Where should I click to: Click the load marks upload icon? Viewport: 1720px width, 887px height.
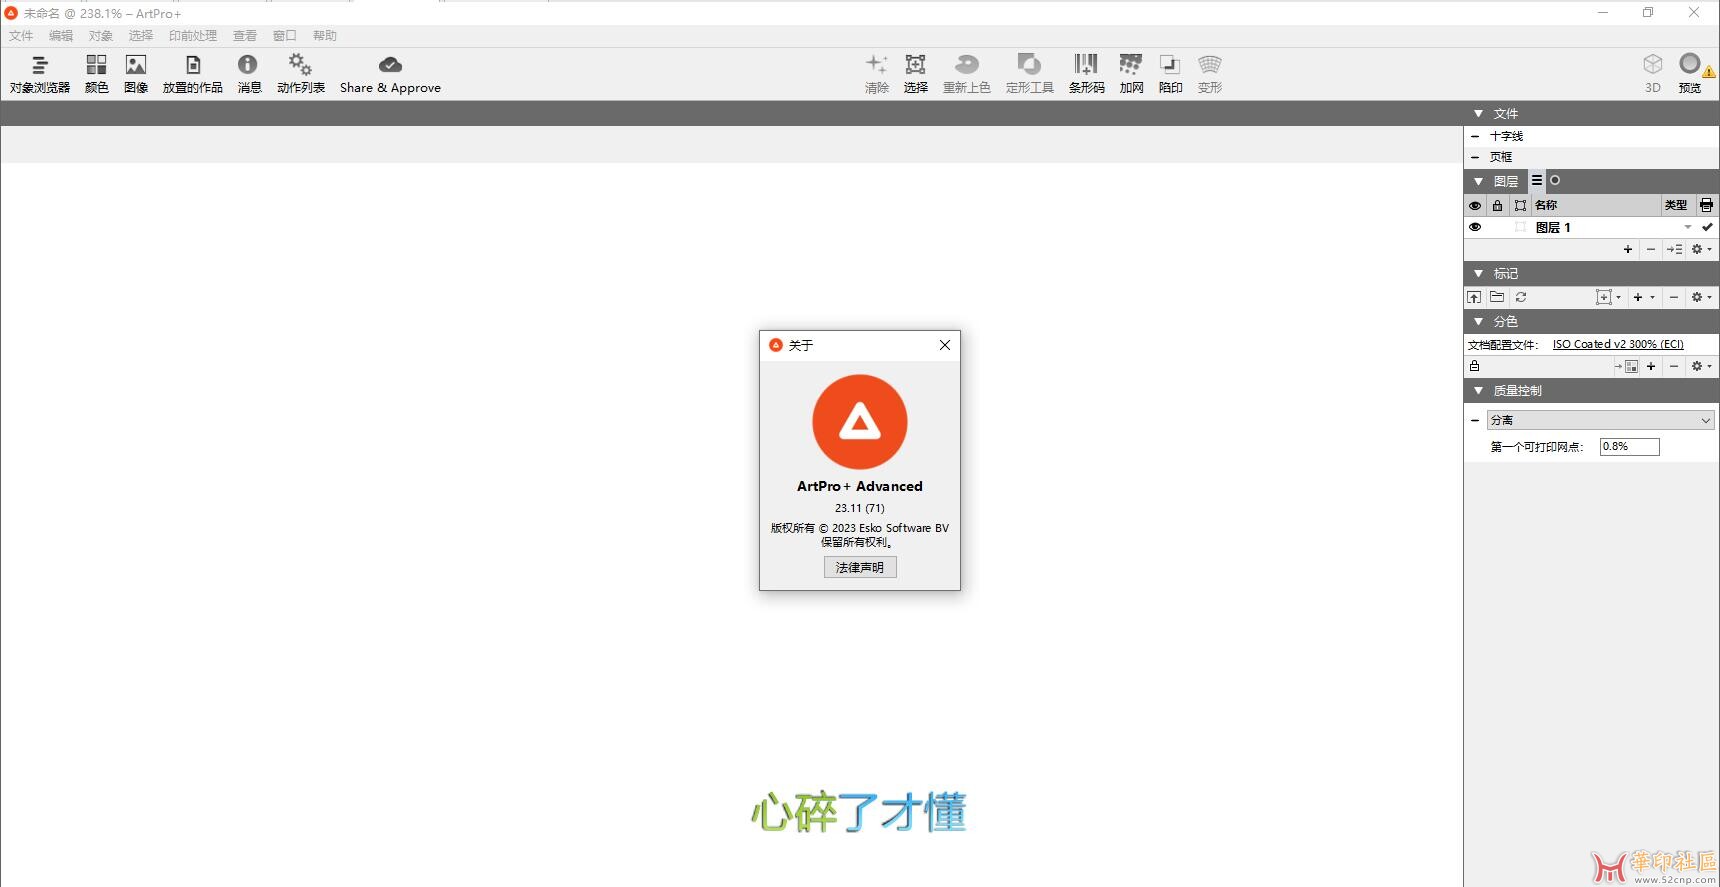pyautogui.click(x=1474, y=297)
